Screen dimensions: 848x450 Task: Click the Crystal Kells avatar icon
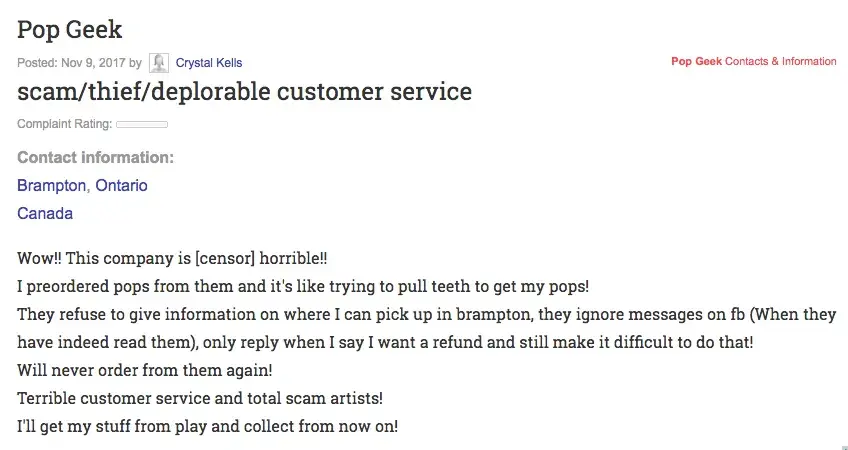click(159, 62)
